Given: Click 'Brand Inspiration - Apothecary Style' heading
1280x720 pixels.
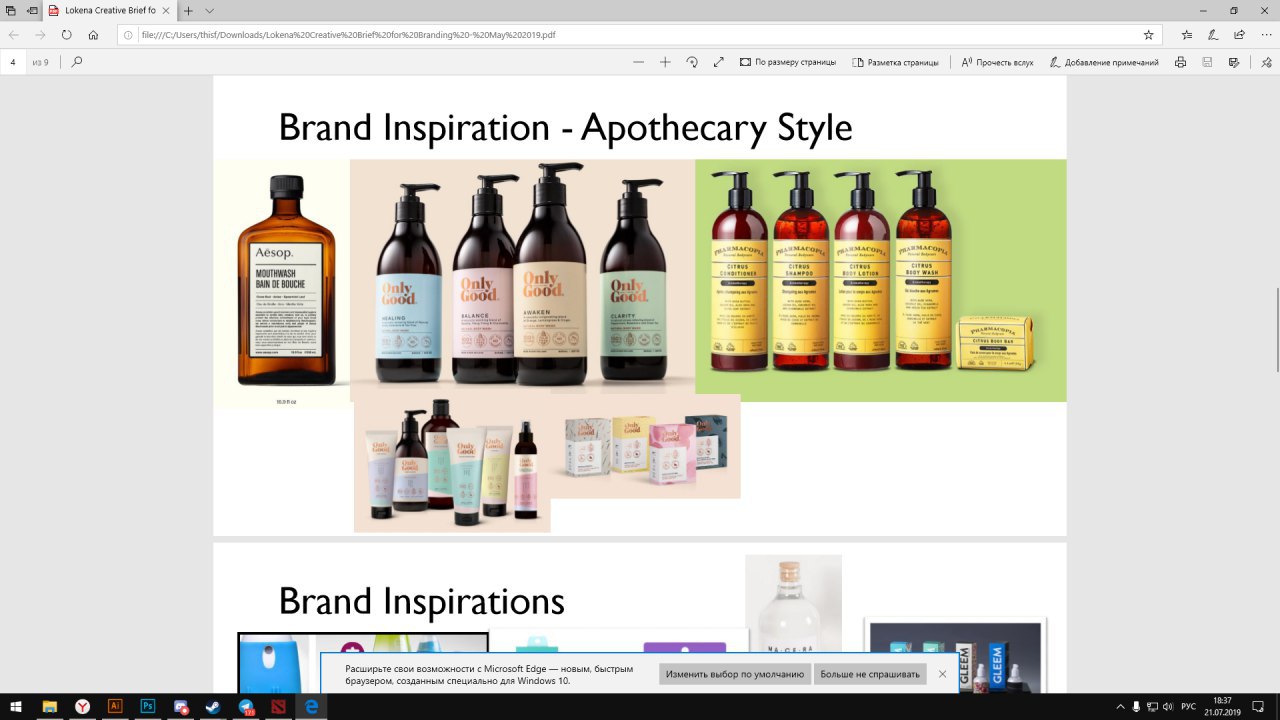Looking at the screenshot, I should tap(565, 128).
